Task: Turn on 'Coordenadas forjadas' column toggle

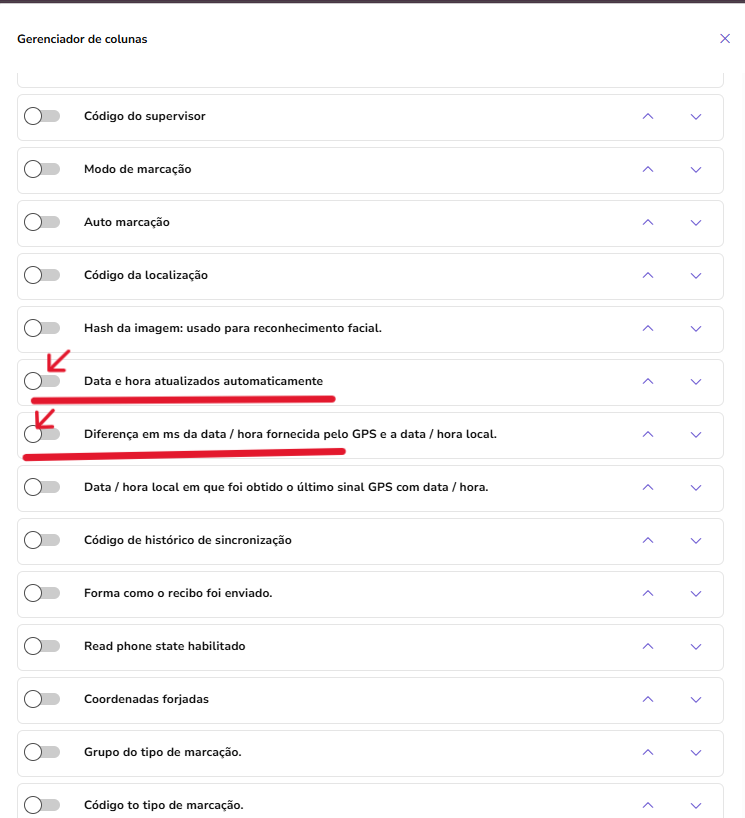Action: pyautogui.click(x=42, y=699)
